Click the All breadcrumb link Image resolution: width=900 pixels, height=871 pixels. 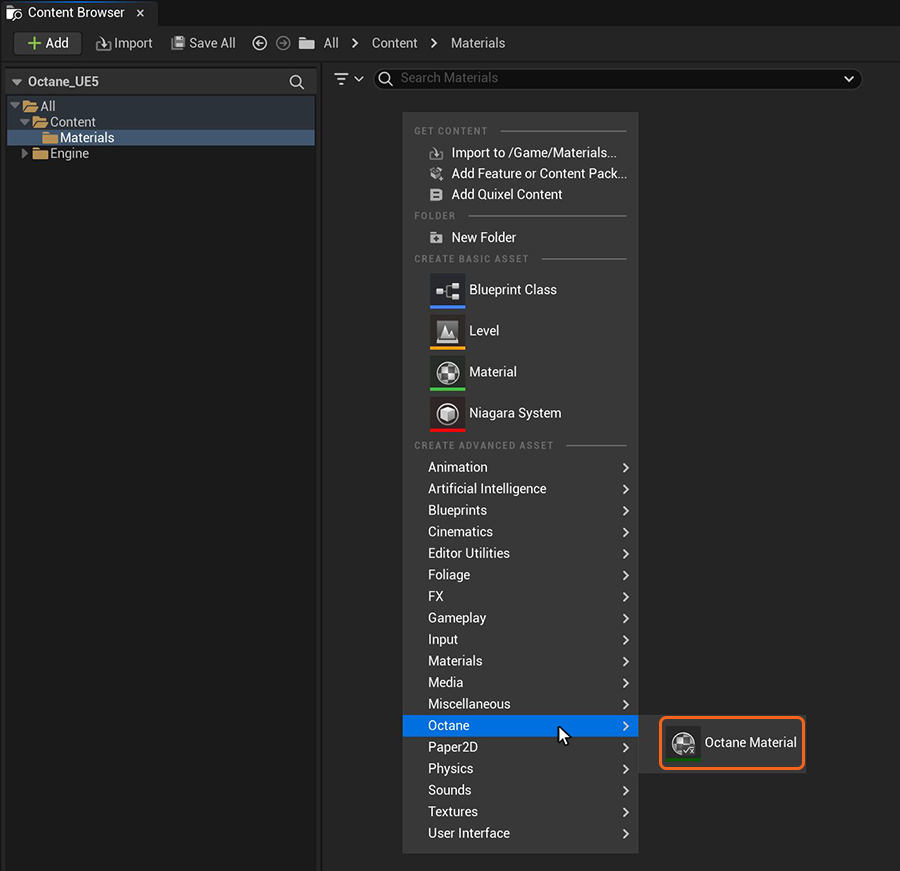coord(331,43)
